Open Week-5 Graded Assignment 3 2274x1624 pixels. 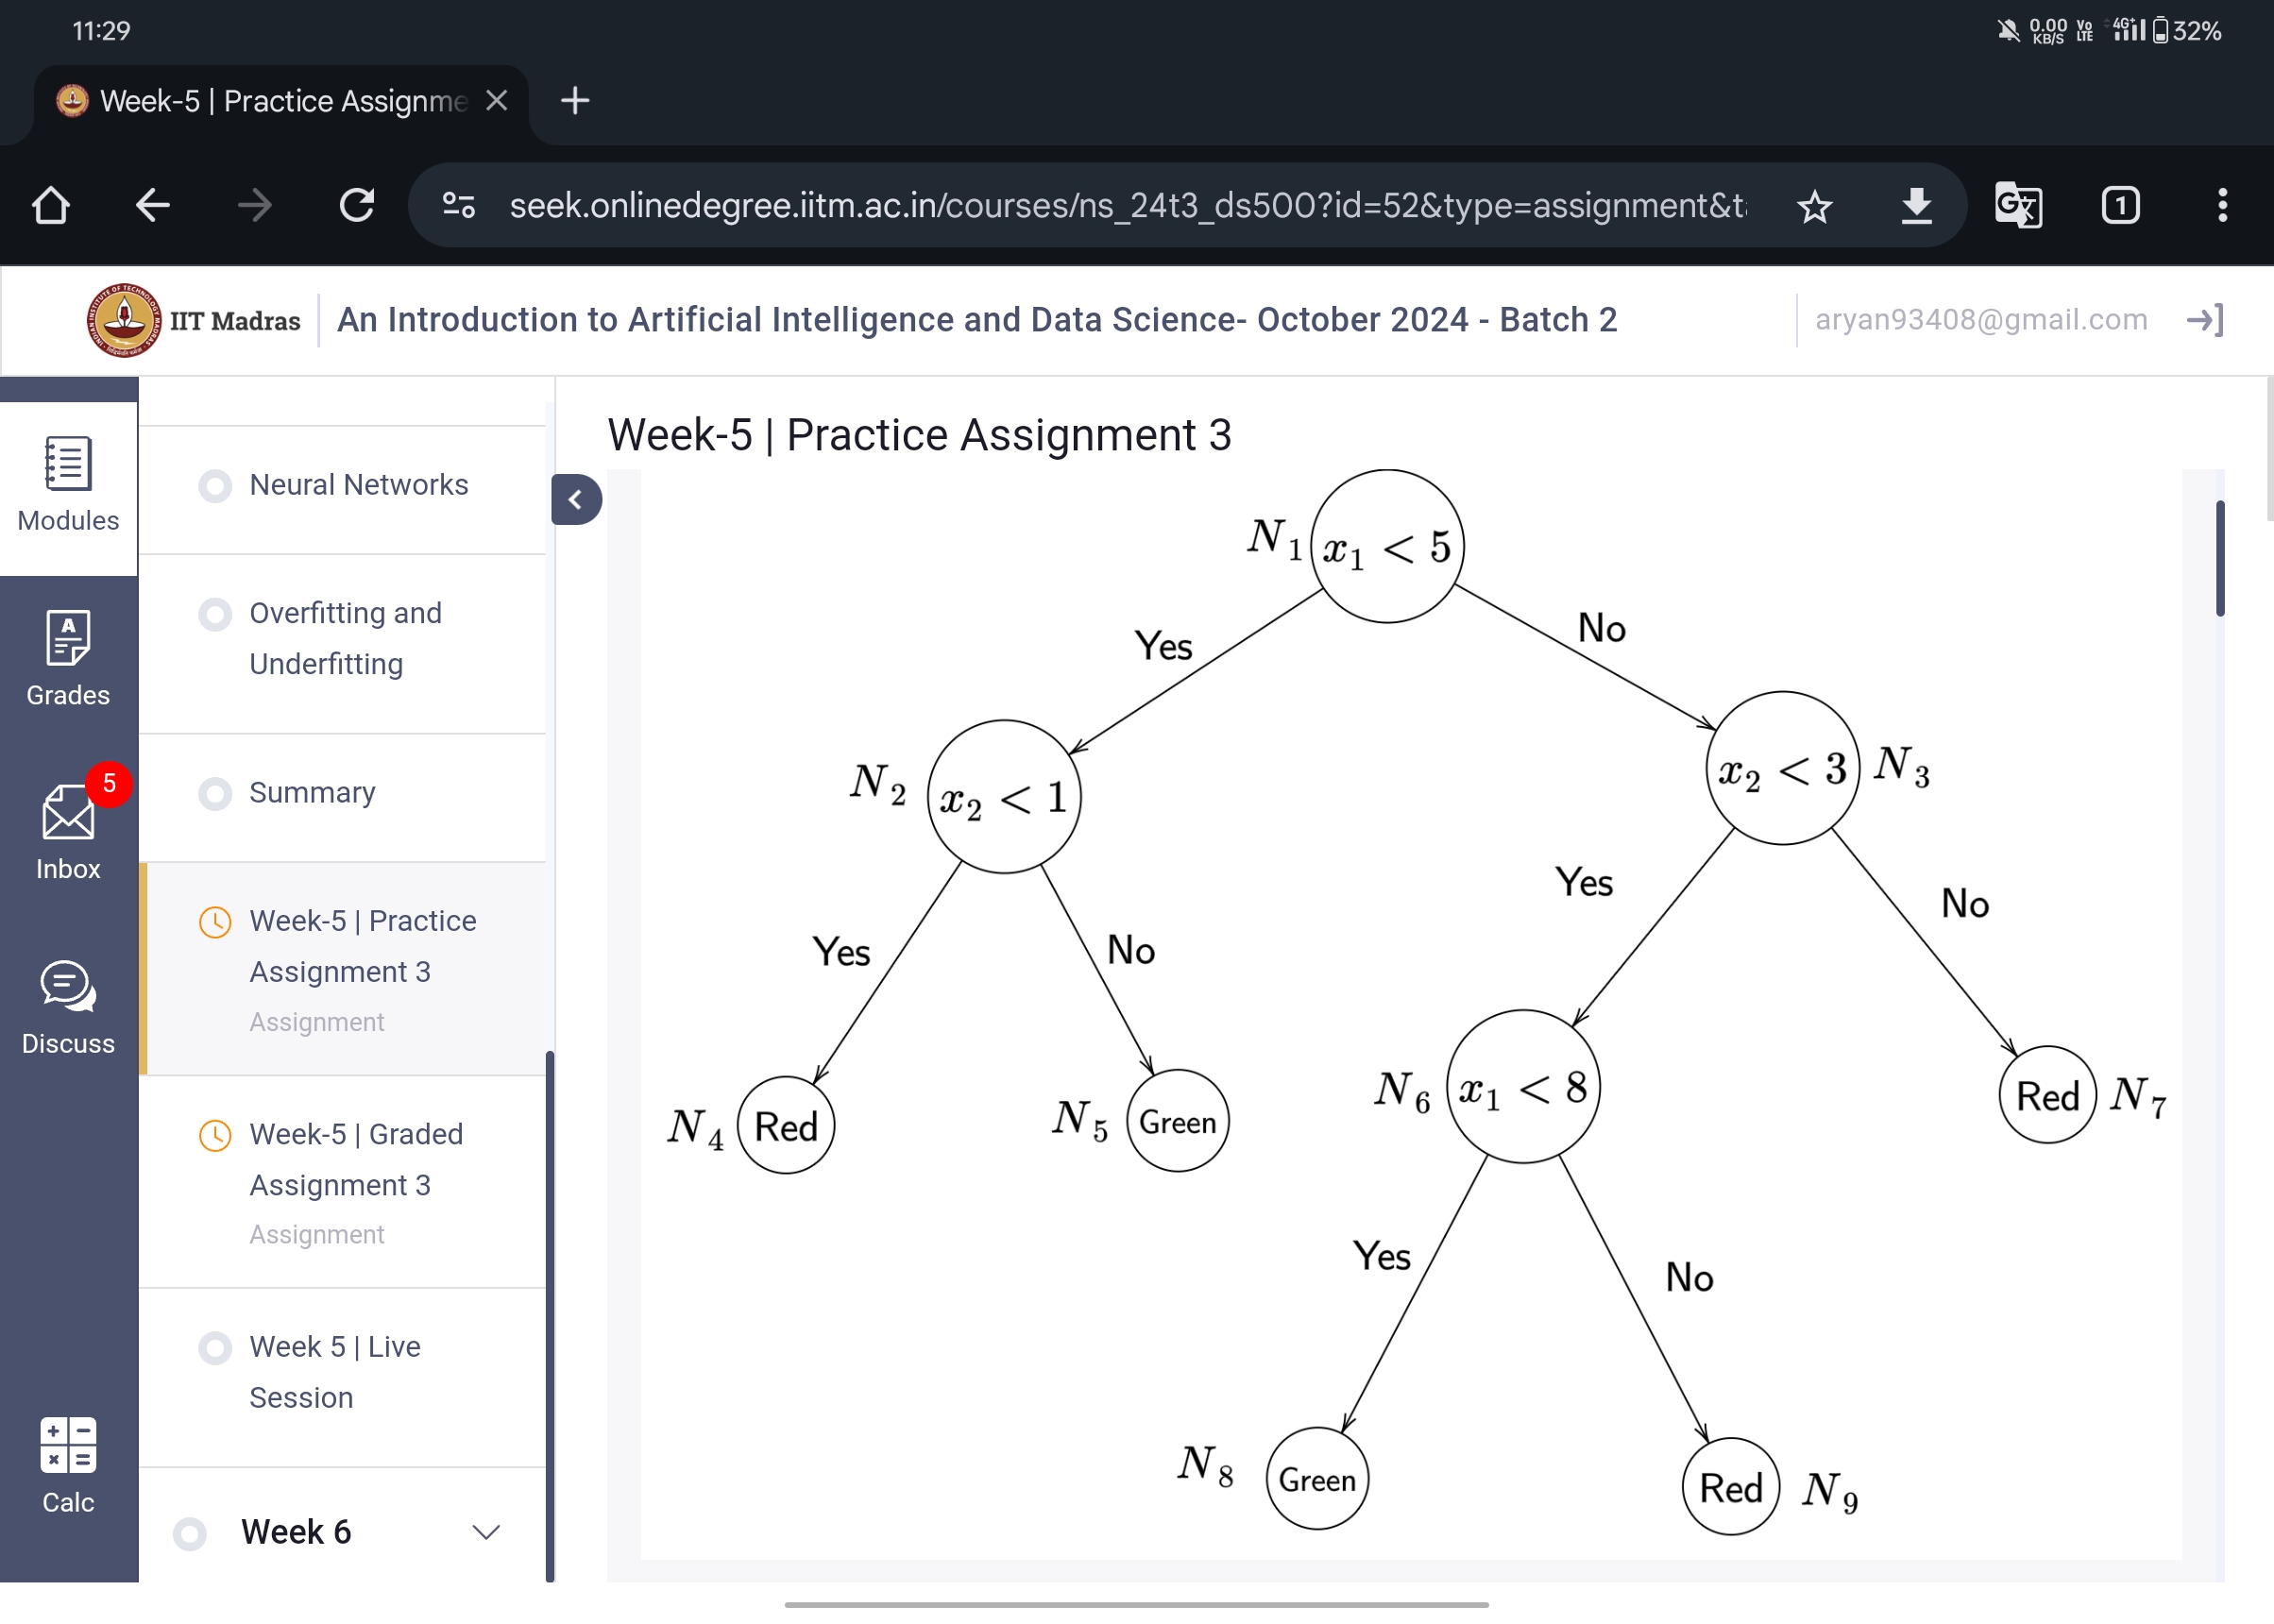357,1157
